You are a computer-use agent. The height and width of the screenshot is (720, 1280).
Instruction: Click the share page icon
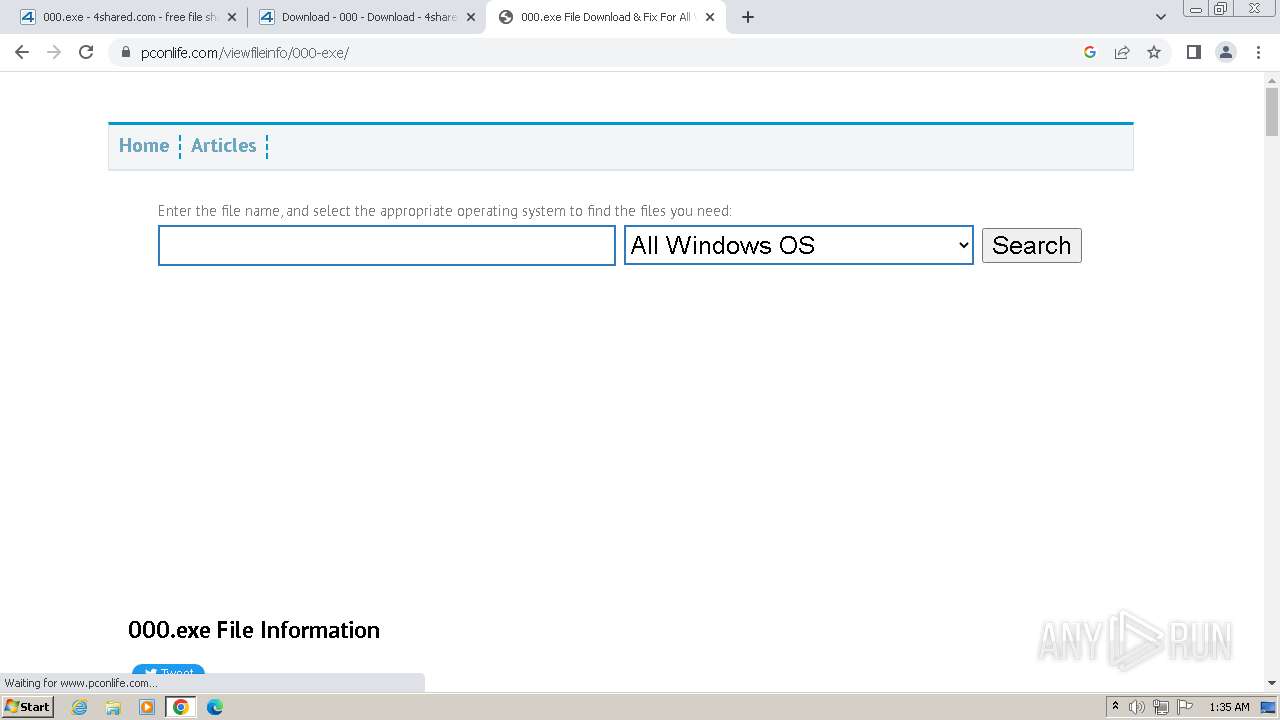click(1122, 52)
